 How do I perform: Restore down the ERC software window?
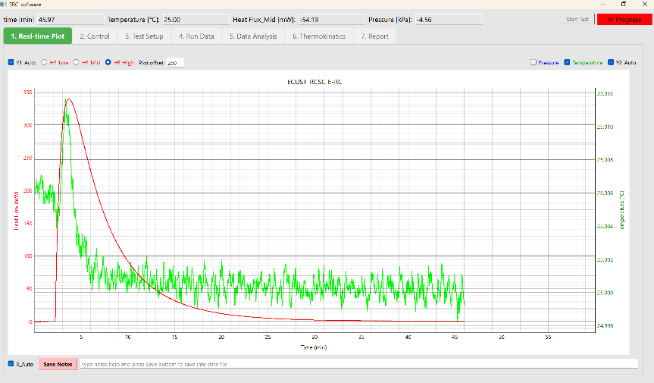pos(624,4)
